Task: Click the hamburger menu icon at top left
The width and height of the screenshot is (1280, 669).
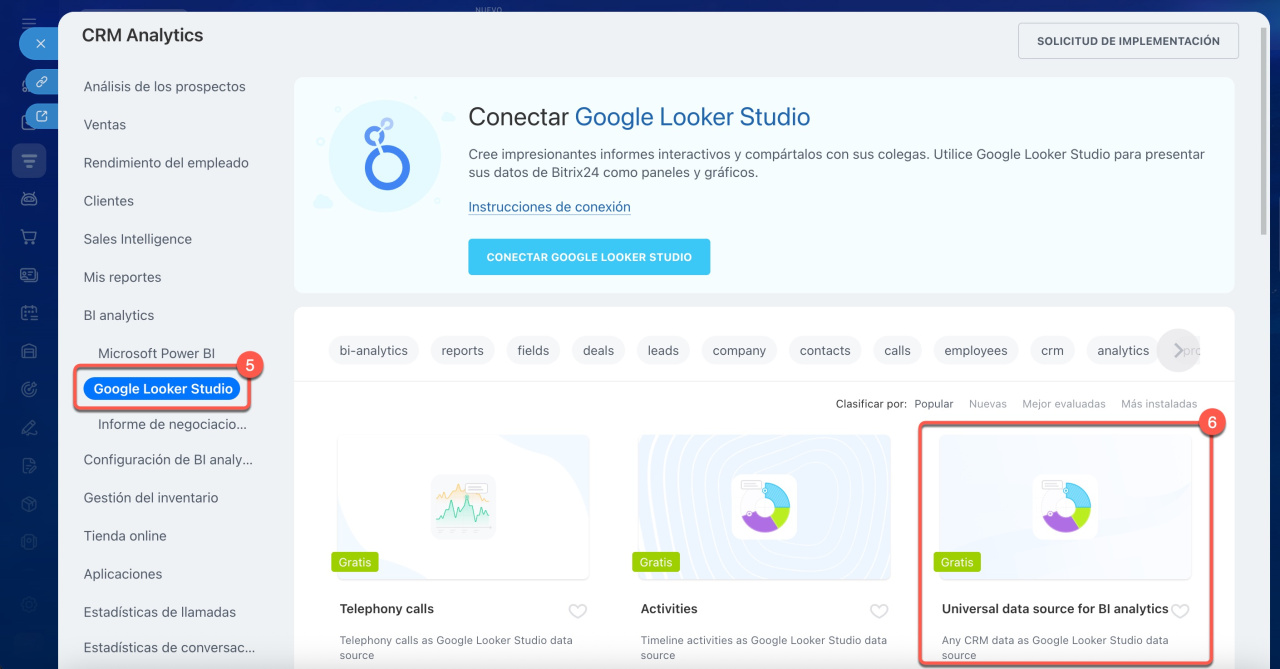Action: coord(29,22)
